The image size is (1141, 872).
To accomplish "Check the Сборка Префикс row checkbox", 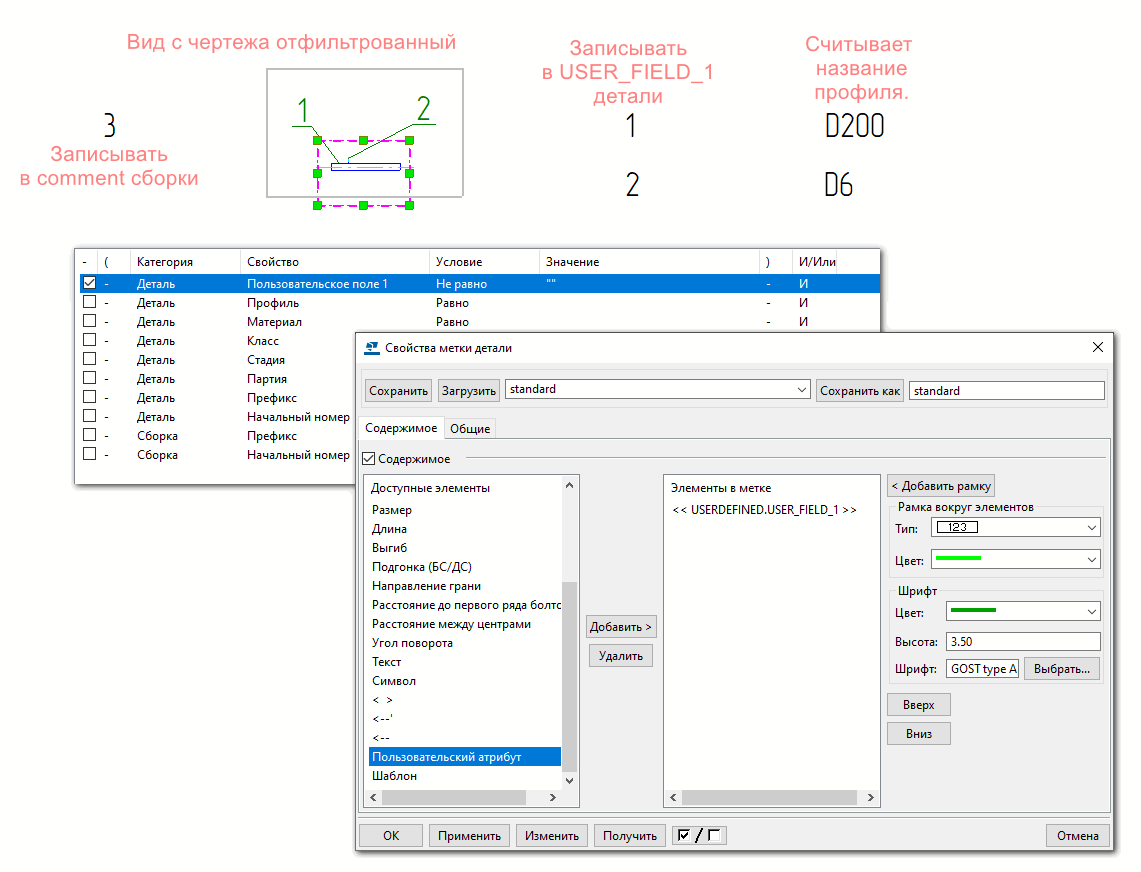I will tap(89, 435).
